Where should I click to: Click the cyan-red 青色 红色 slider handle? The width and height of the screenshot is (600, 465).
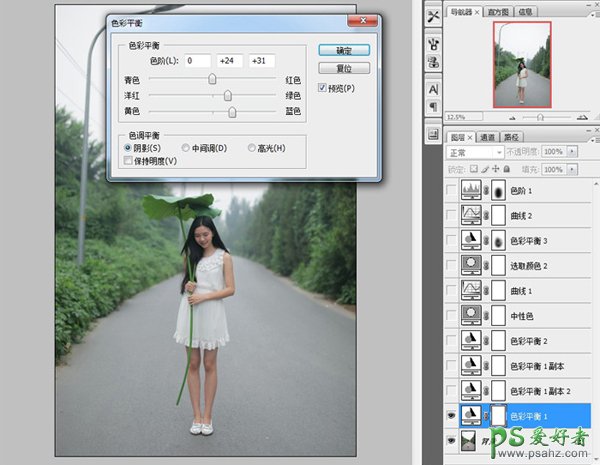click(x=212, y=78)
